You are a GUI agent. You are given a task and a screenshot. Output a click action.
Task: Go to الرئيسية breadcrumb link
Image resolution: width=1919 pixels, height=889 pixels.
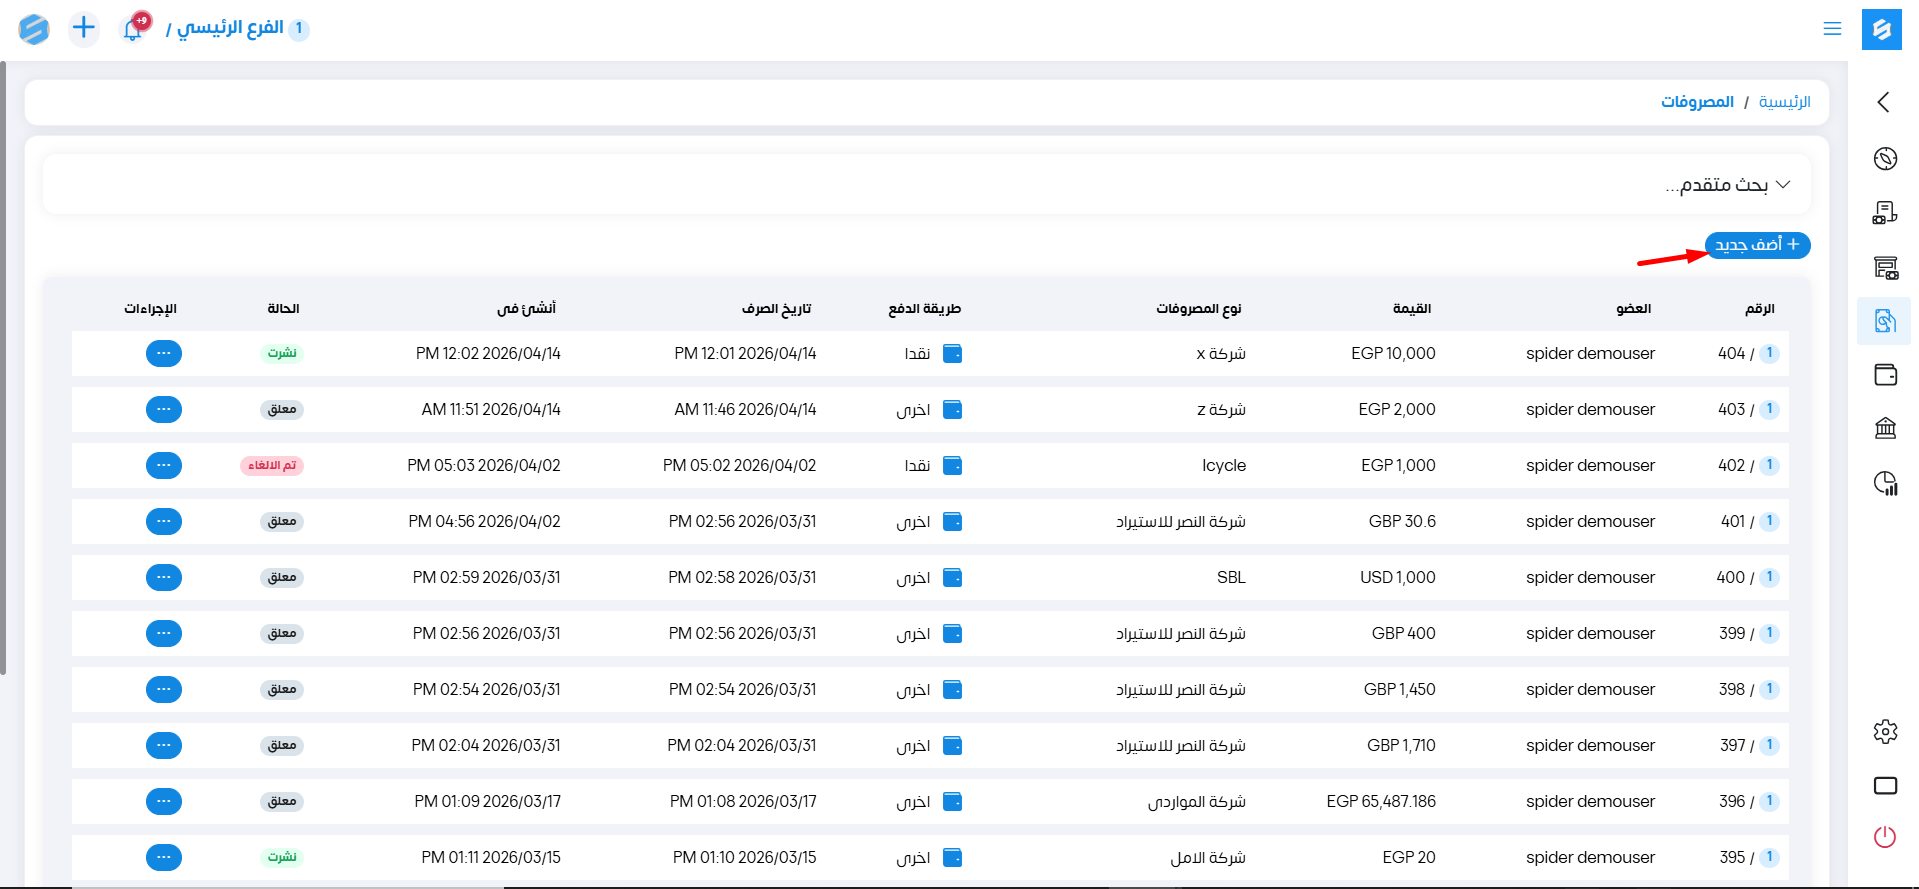coord(1784,102)
